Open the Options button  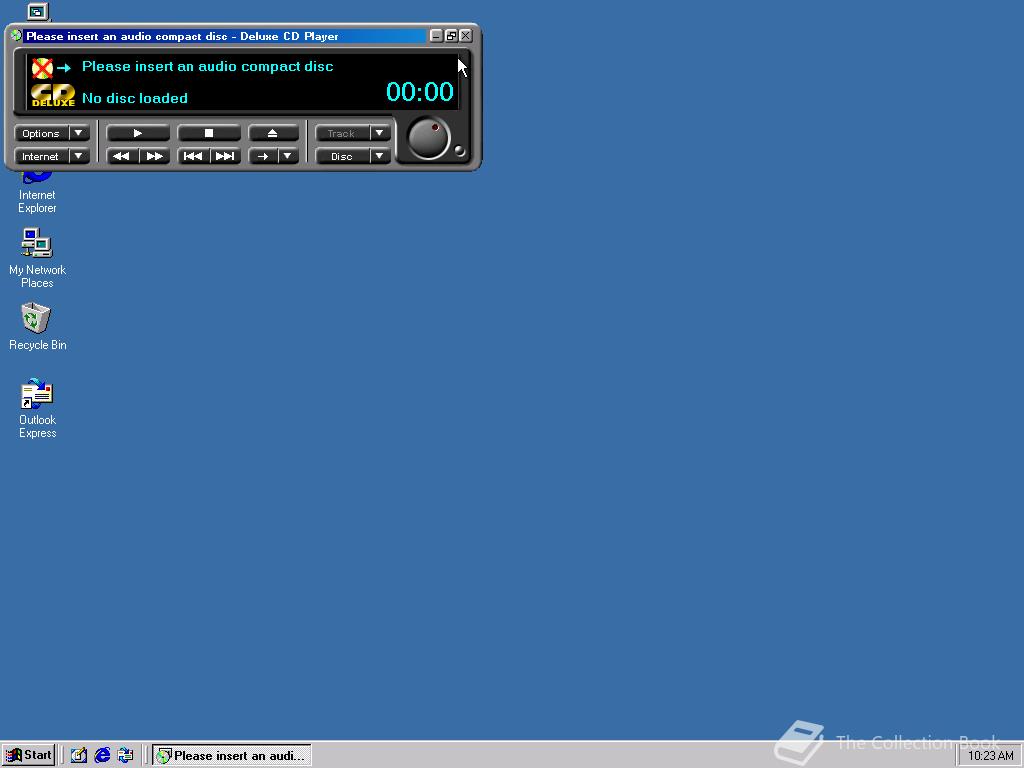pos(41,133)
